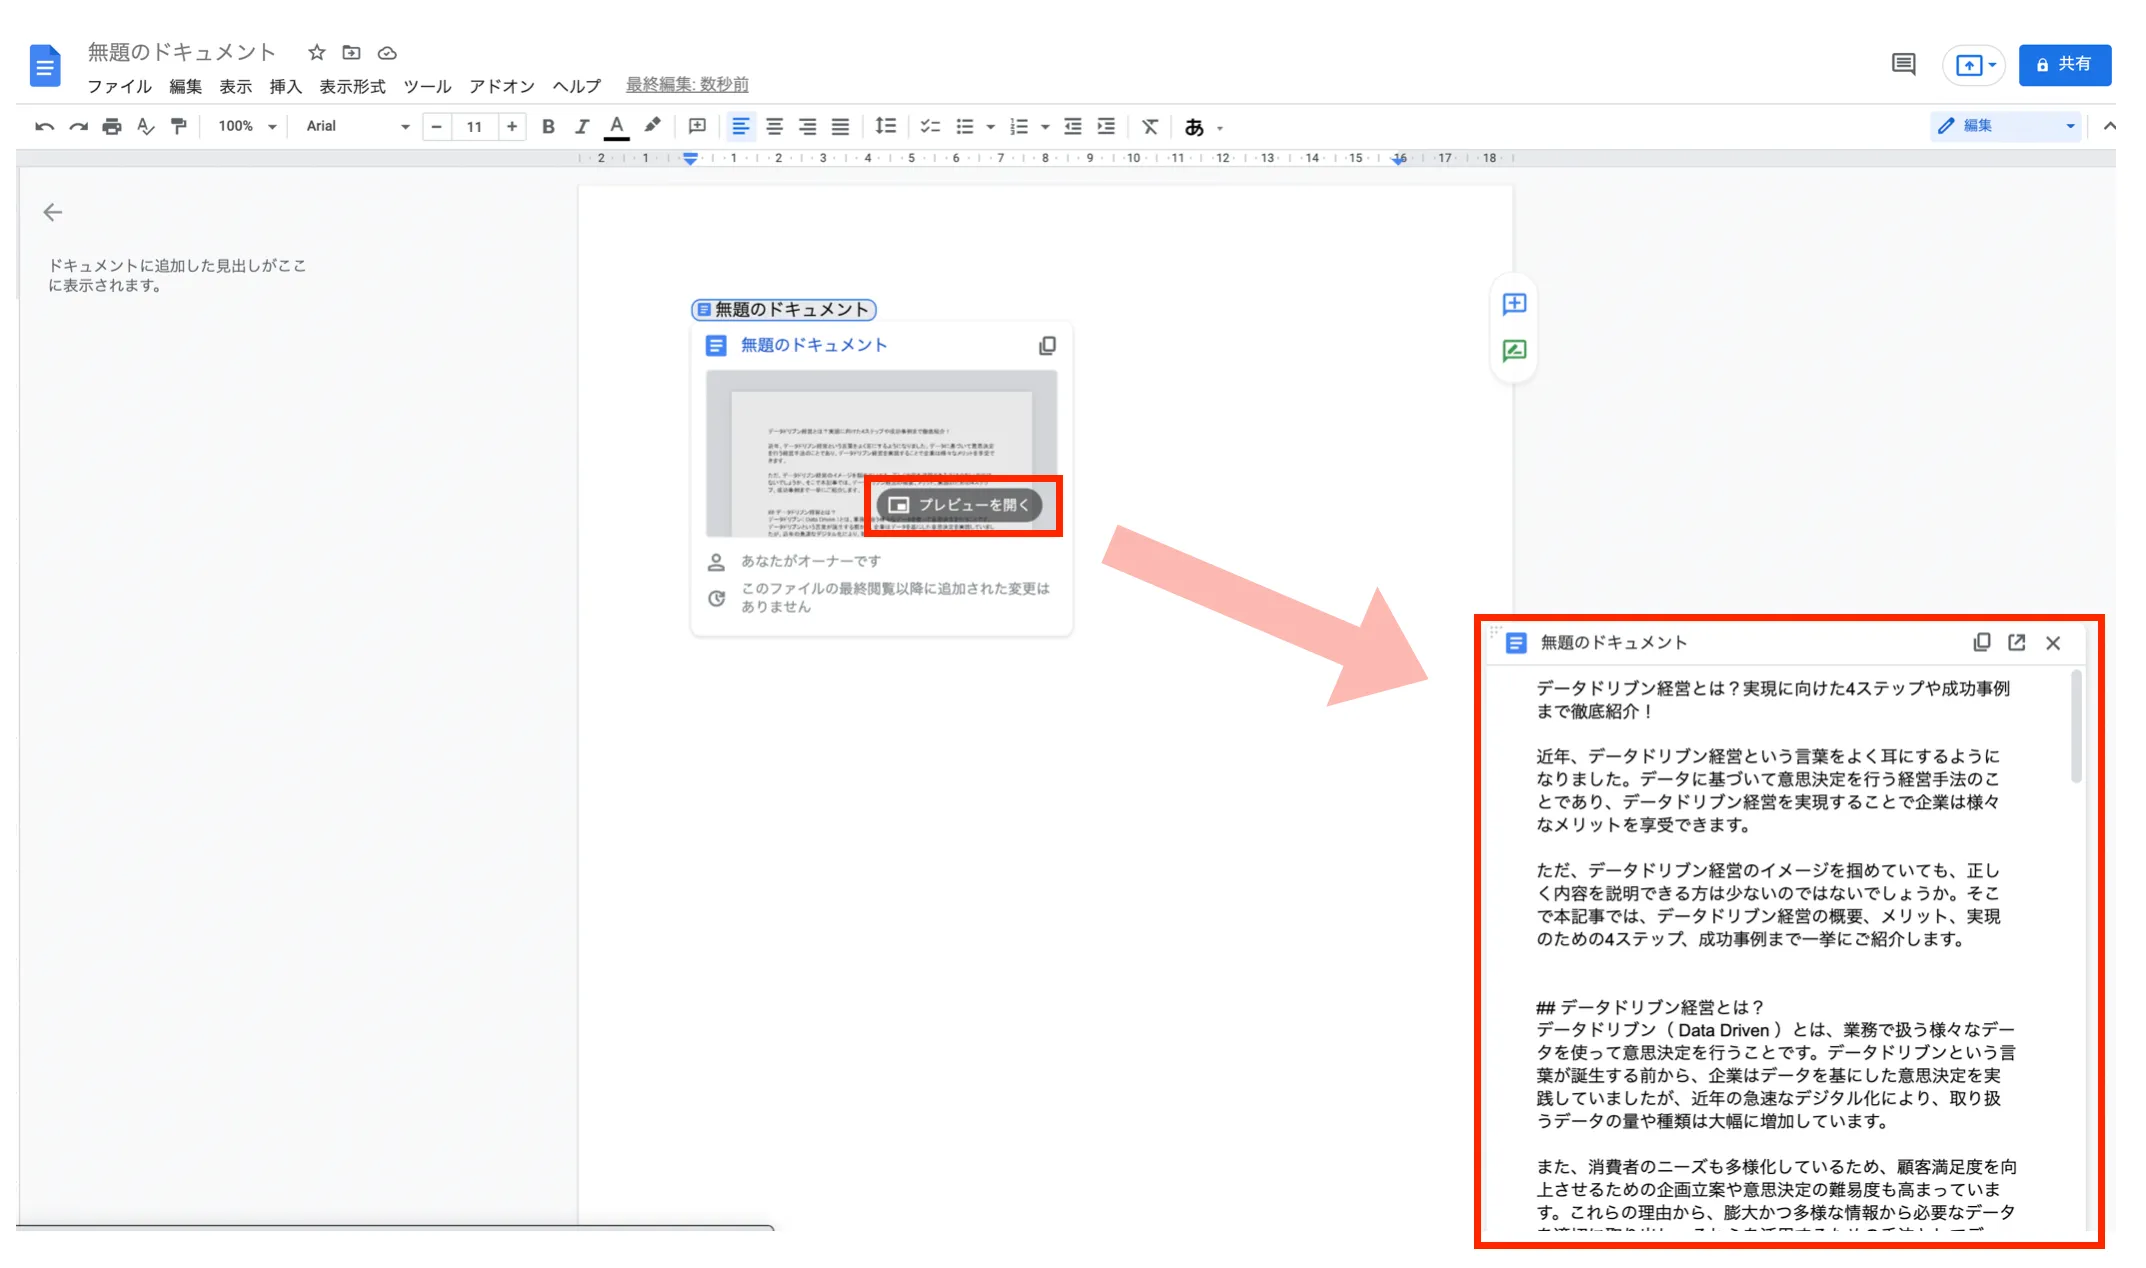The height and width of the screenshot is (1268, 2146).
Task: Set justified alignment
Action: 840,126
